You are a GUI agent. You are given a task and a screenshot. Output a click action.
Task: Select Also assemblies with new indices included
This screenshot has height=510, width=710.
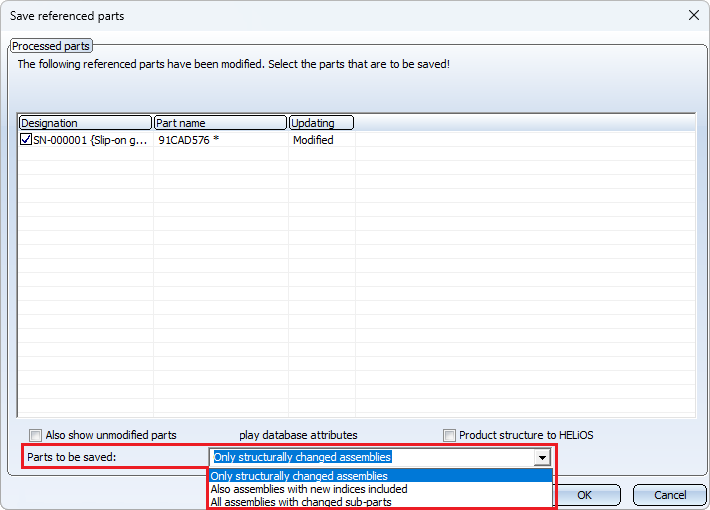[380, 489]
